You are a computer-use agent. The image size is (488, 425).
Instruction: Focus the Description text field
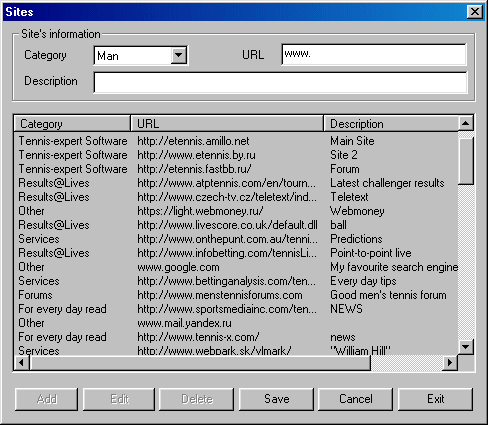(x=280, y=82)
